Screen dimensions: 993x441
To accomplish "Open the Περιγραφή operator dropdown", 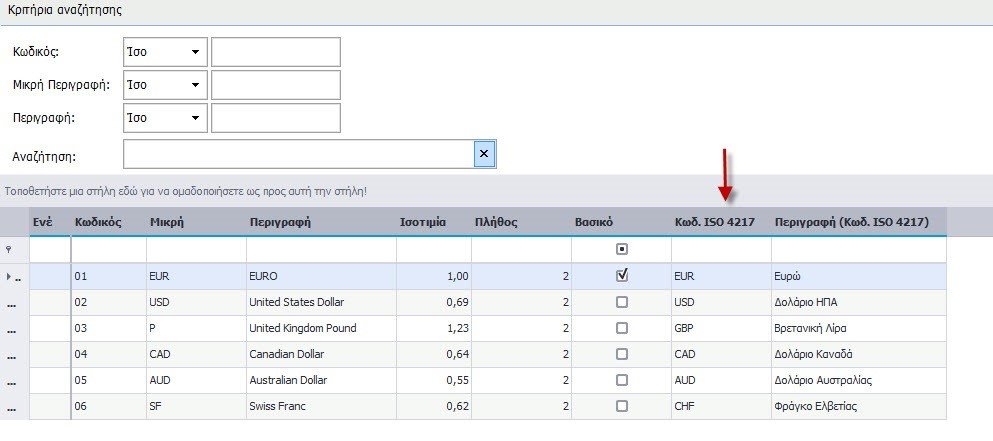I will [x=192, y=118].
